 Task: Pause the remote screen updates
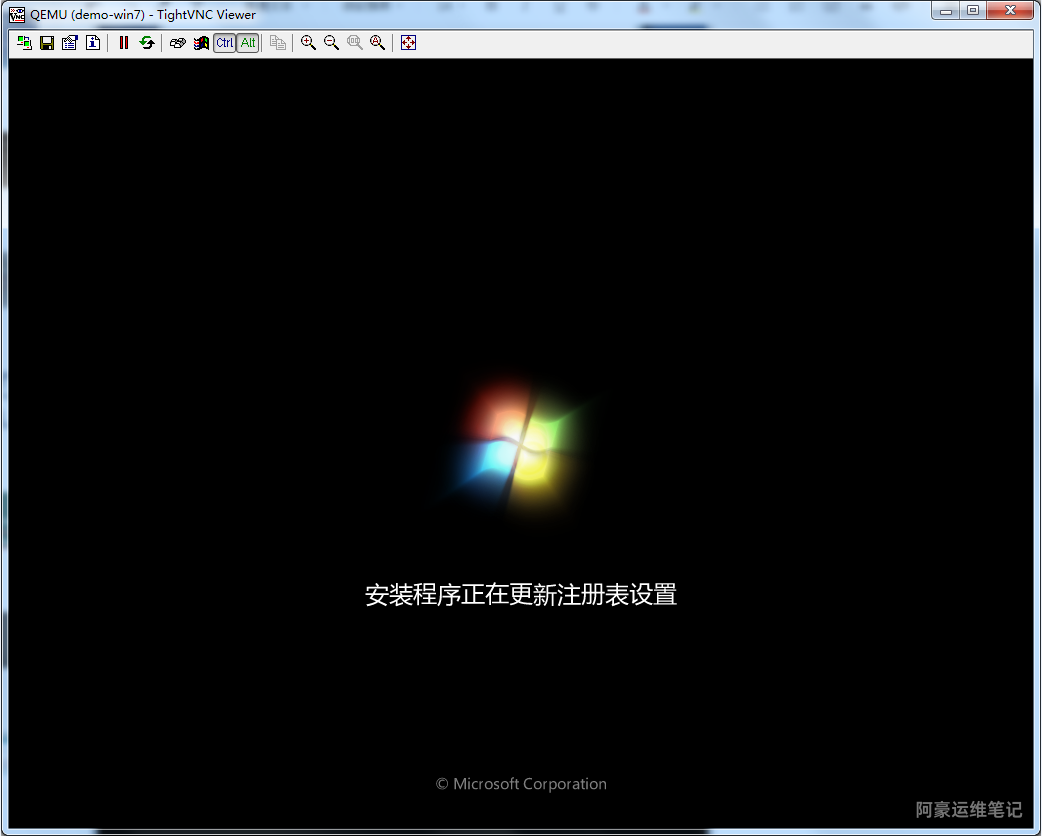[x=124, y=43]
